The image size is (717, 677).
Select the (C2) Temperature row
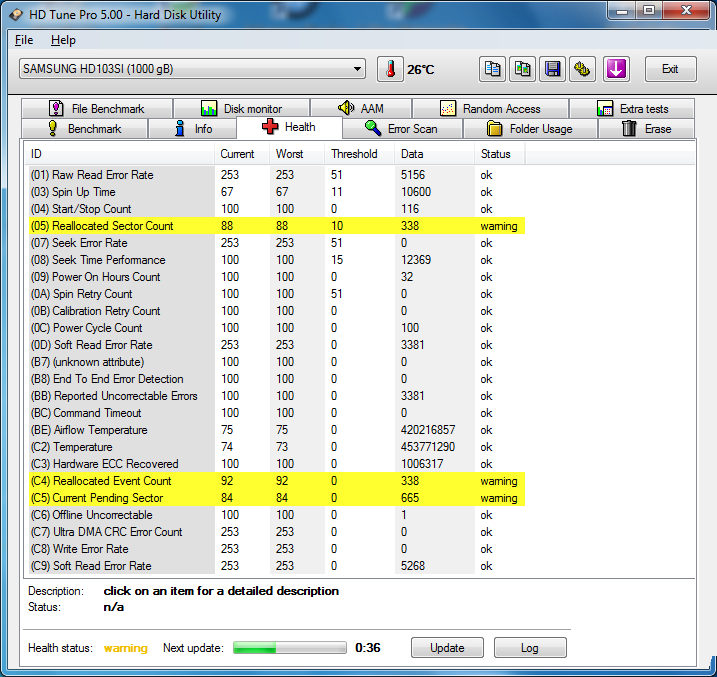(277, 447)
